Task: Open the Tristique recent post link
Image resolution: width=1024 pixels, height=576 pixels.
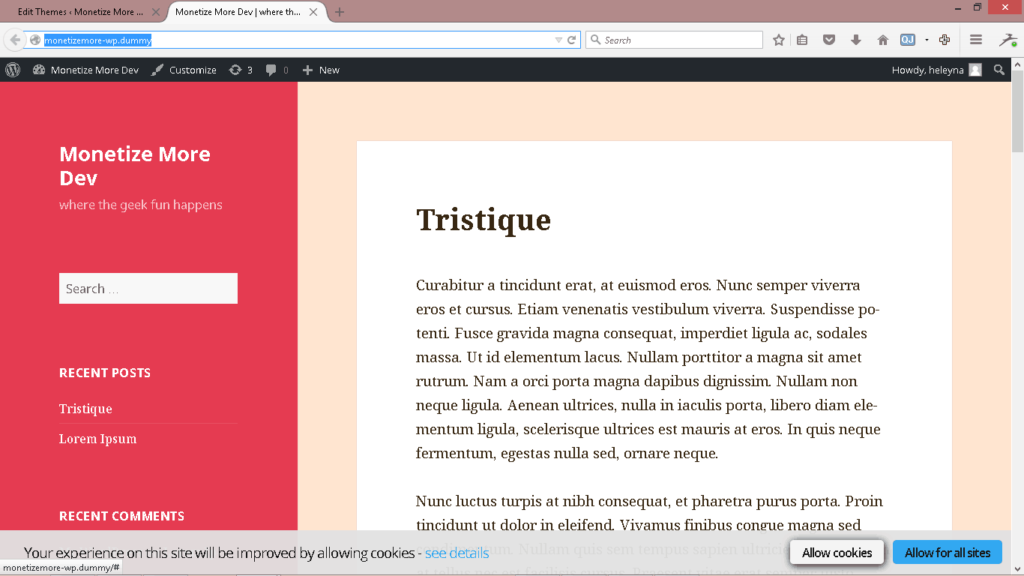Action: point(86,409)
